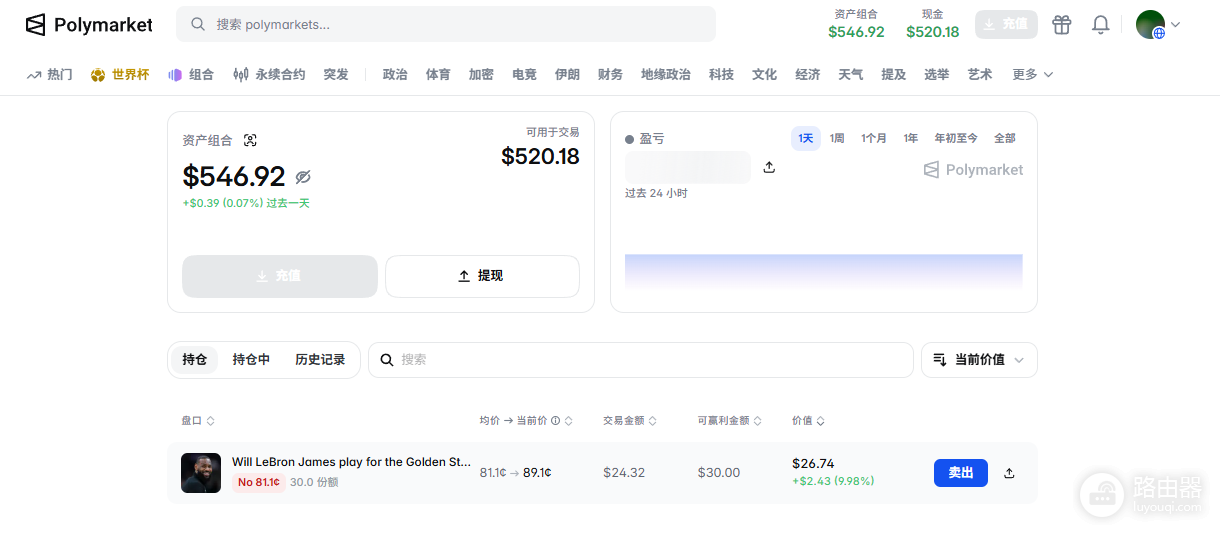
Task: Open the 提及 category
Action: tap(893, 74)
